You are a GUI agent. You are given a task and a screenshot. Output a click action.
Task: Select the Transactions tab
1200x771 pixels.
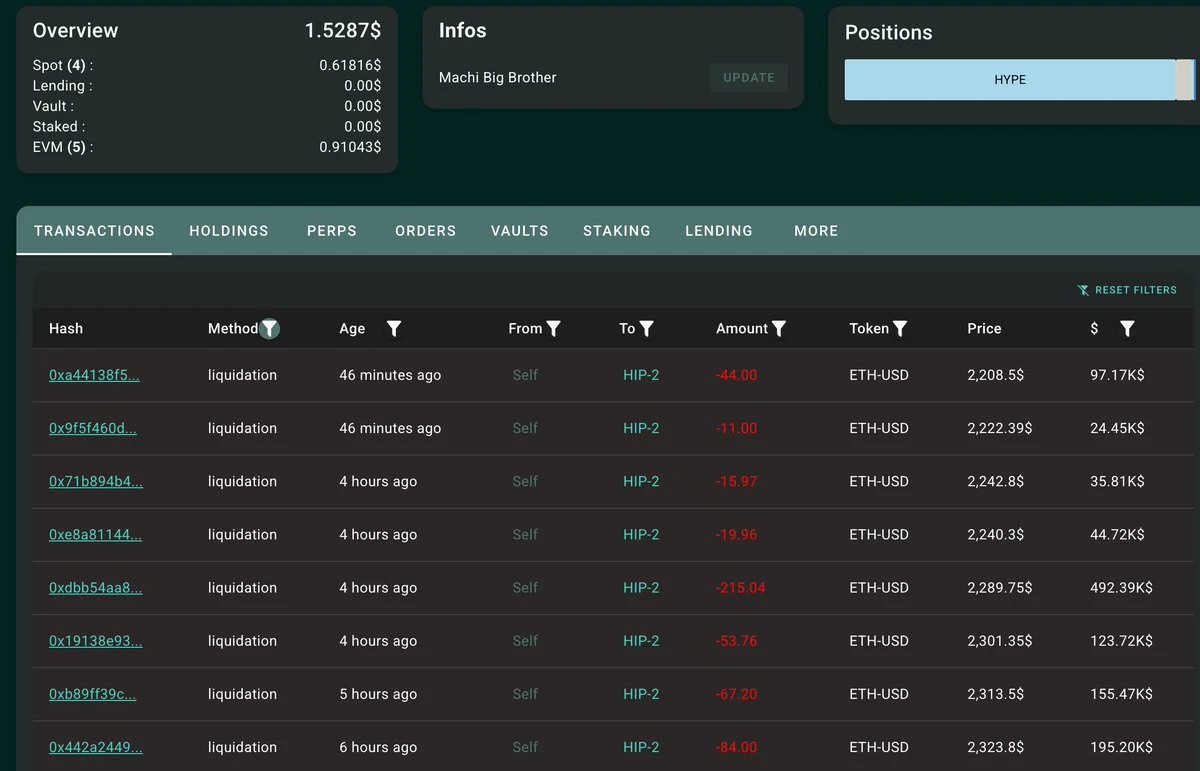[x=94, y=231]
